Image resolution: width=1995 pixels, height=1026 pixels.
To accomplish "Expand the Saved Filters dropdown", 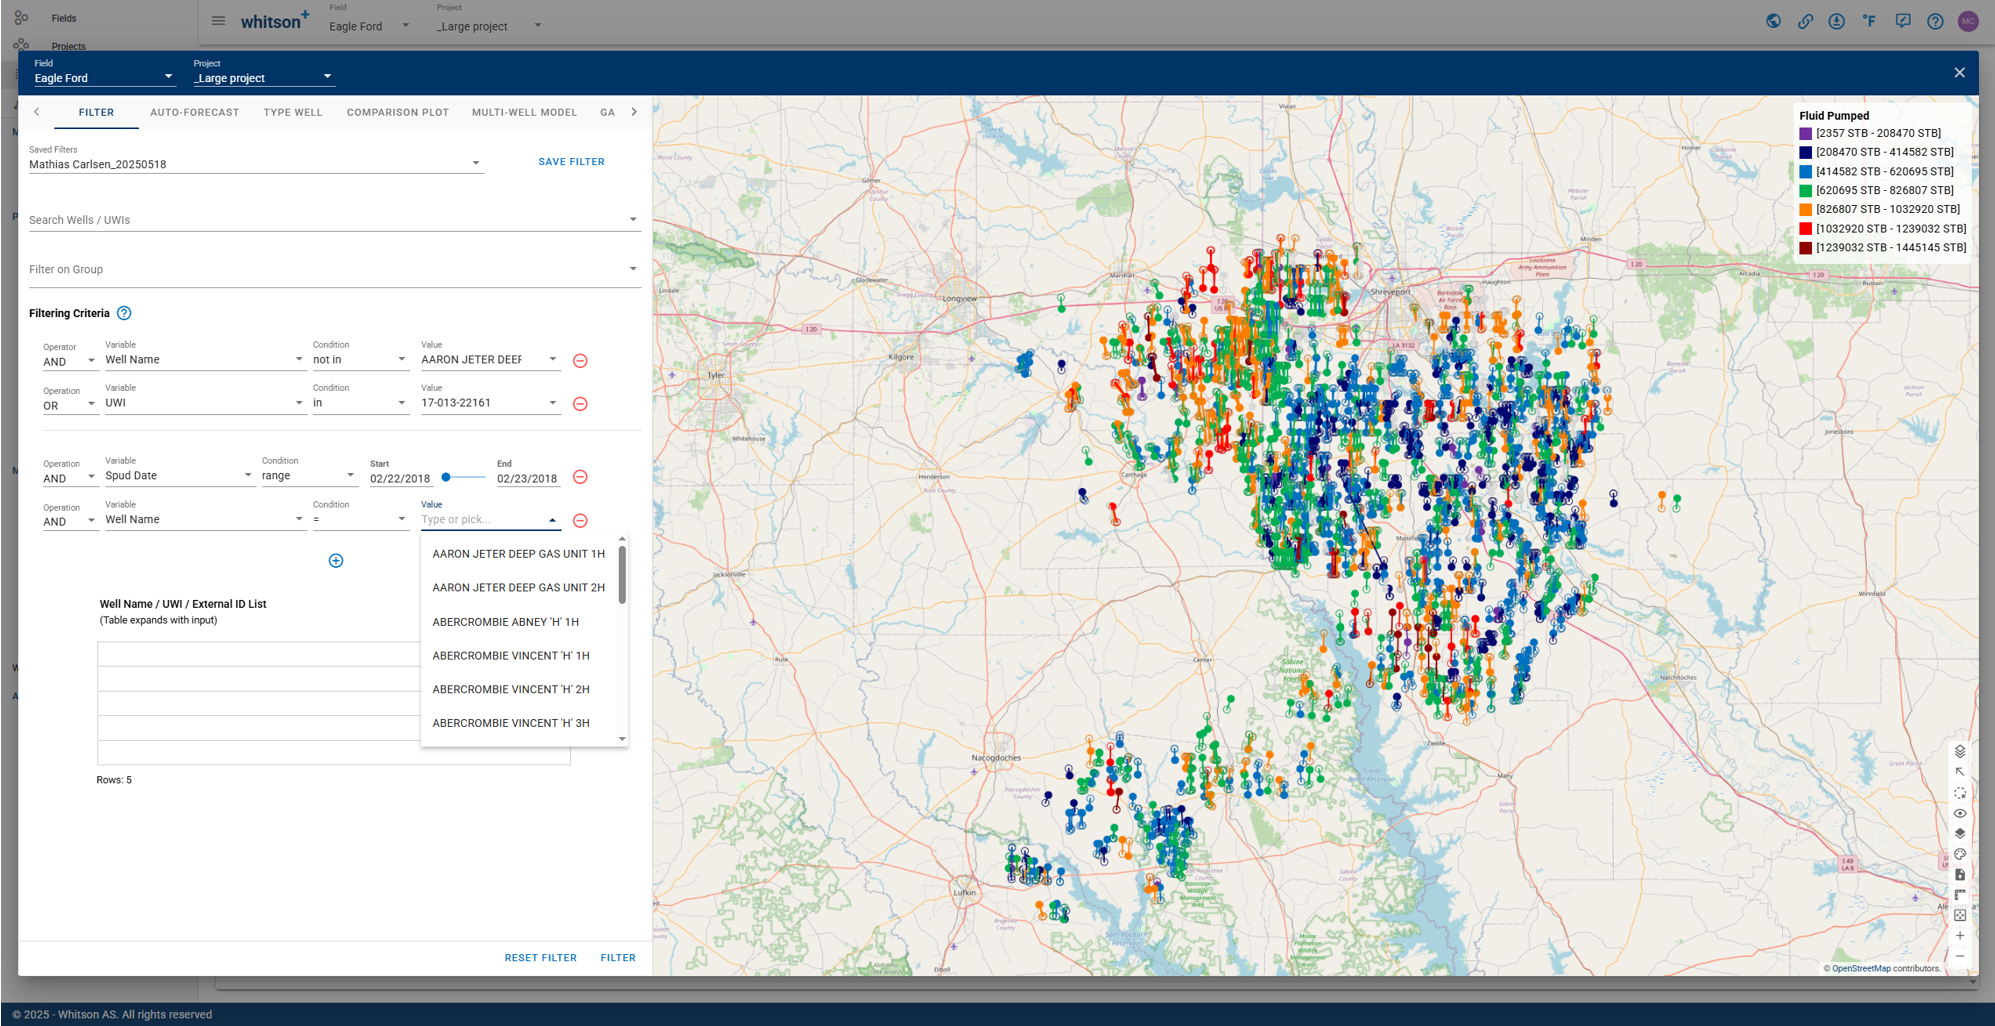I will (x=476, y=163).
